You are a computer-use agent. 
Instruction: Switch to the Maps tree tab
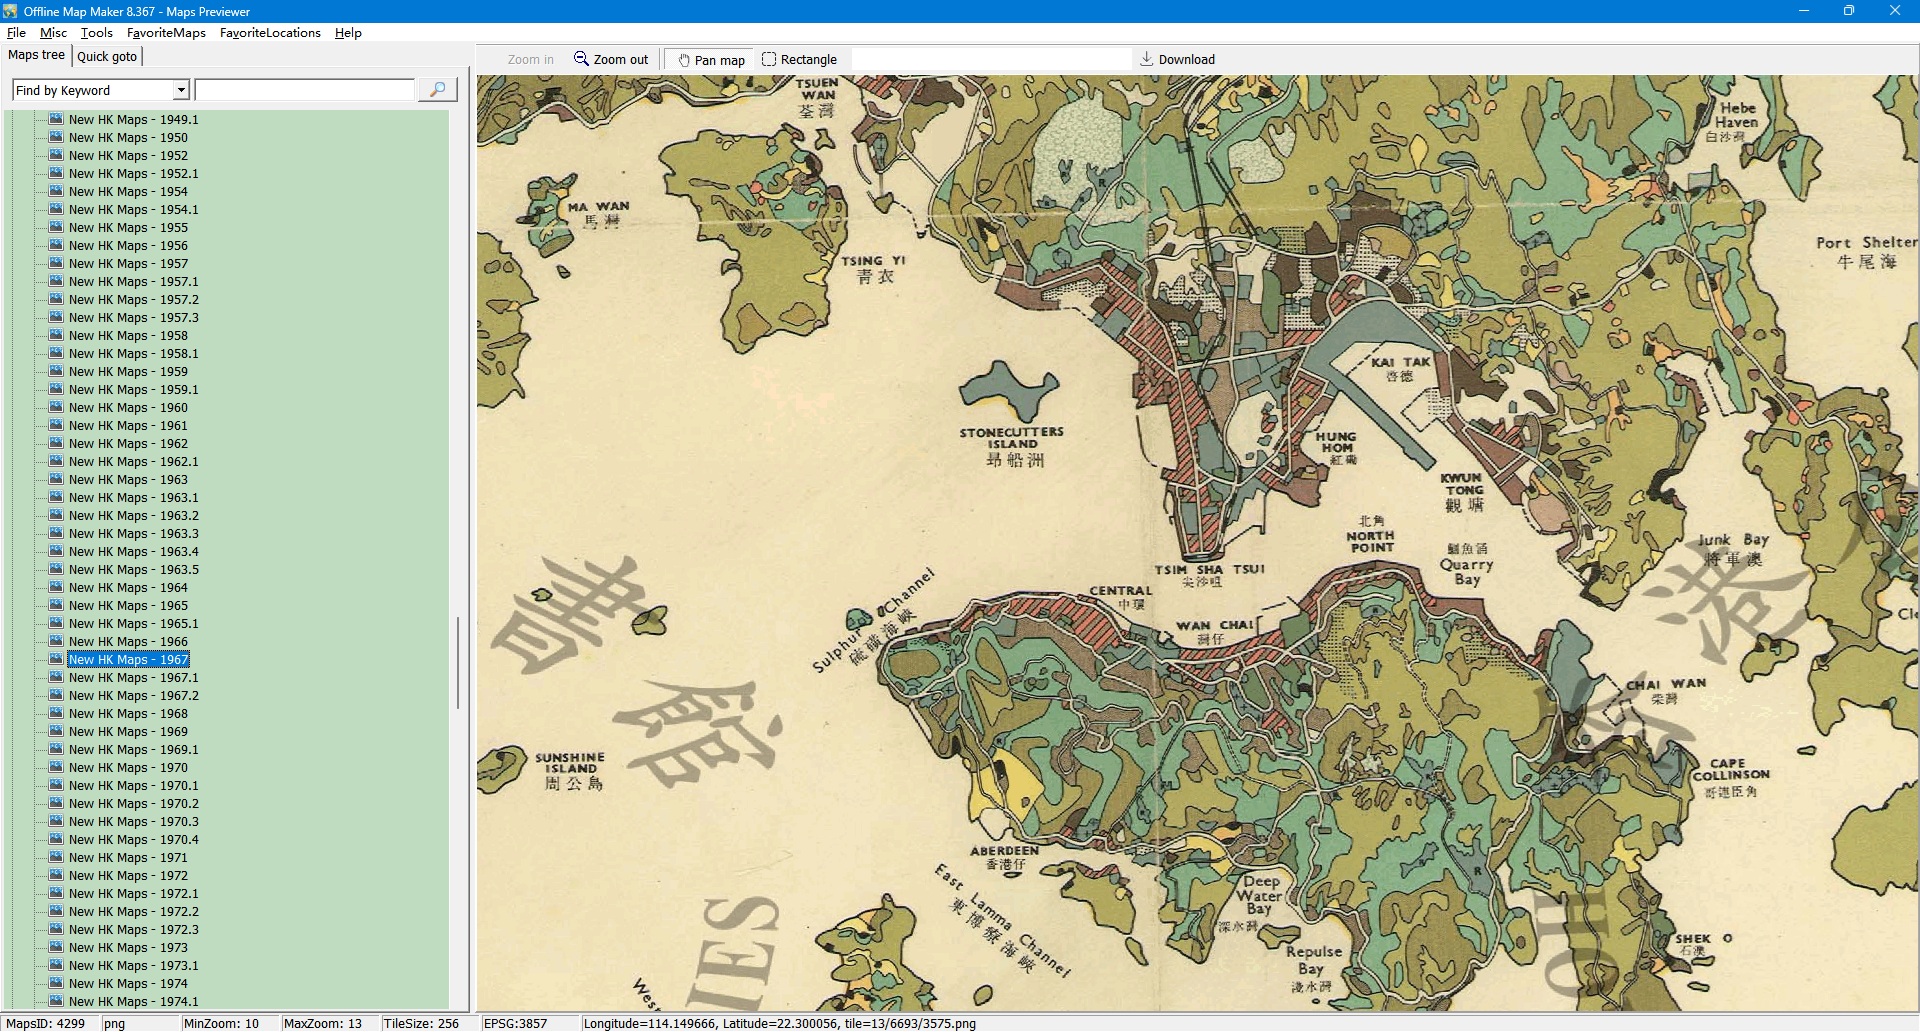pyautogui.click(x=36, y=55)
